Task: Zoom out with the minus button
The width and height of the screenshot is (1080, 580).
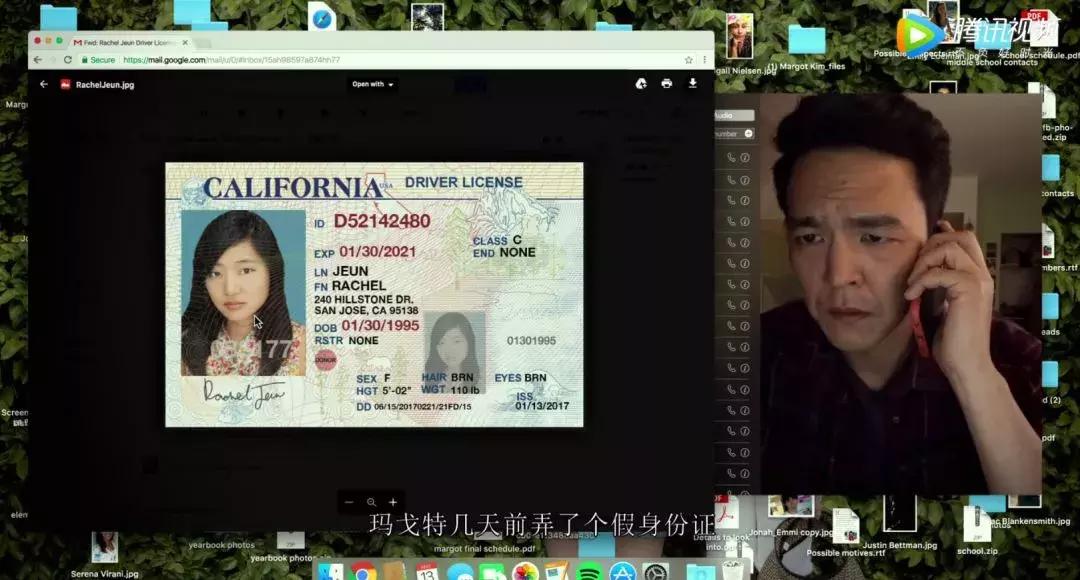Action: point(349,502)
